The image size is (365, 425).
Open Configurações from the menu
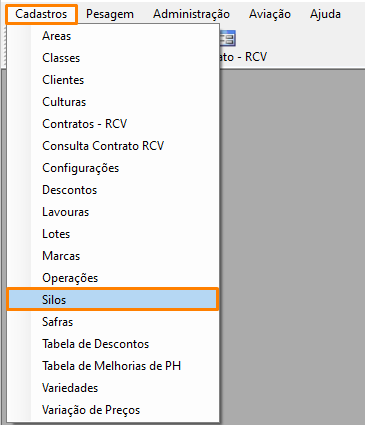[x=113, y=168]
